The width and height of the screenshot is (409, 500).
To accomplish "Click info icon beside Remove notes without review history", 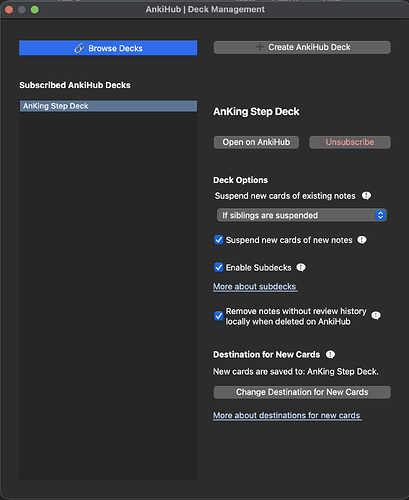I will pyautogui.click(x=376, y=315).
